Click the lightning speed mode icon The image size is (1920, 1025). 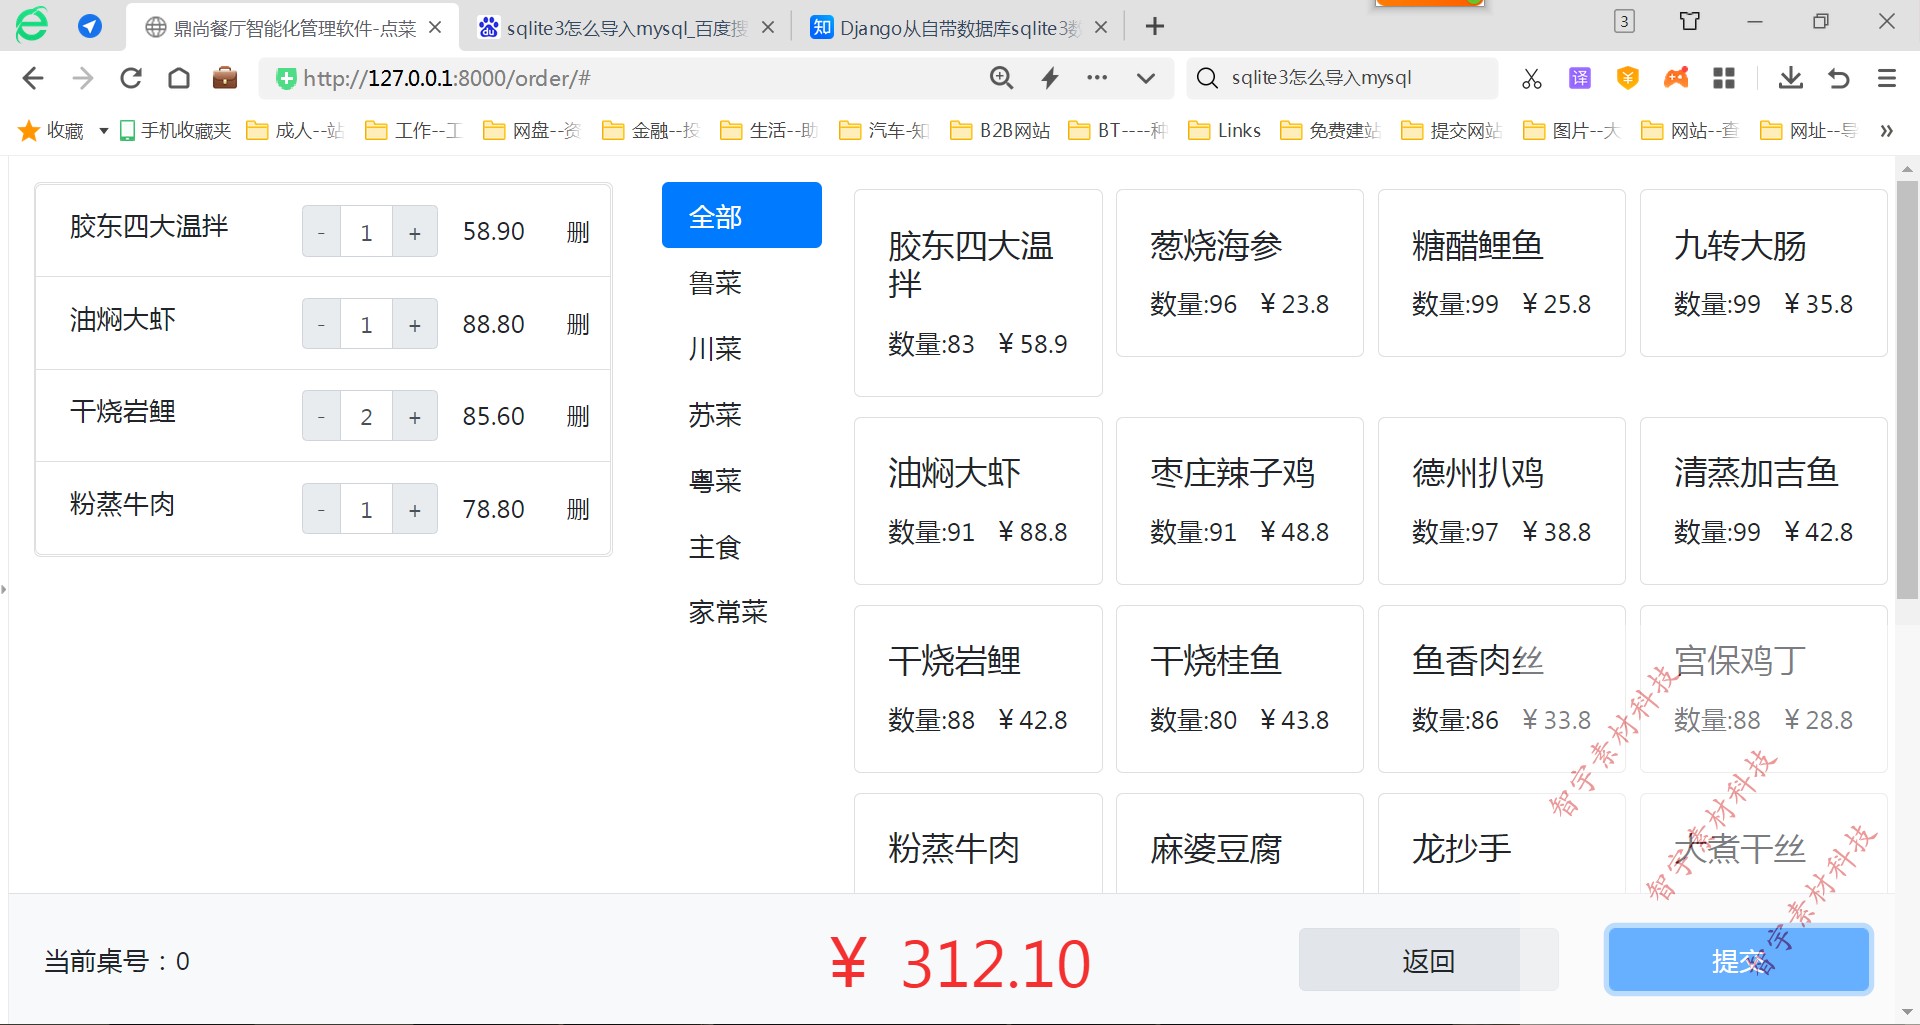point(1050,78)
